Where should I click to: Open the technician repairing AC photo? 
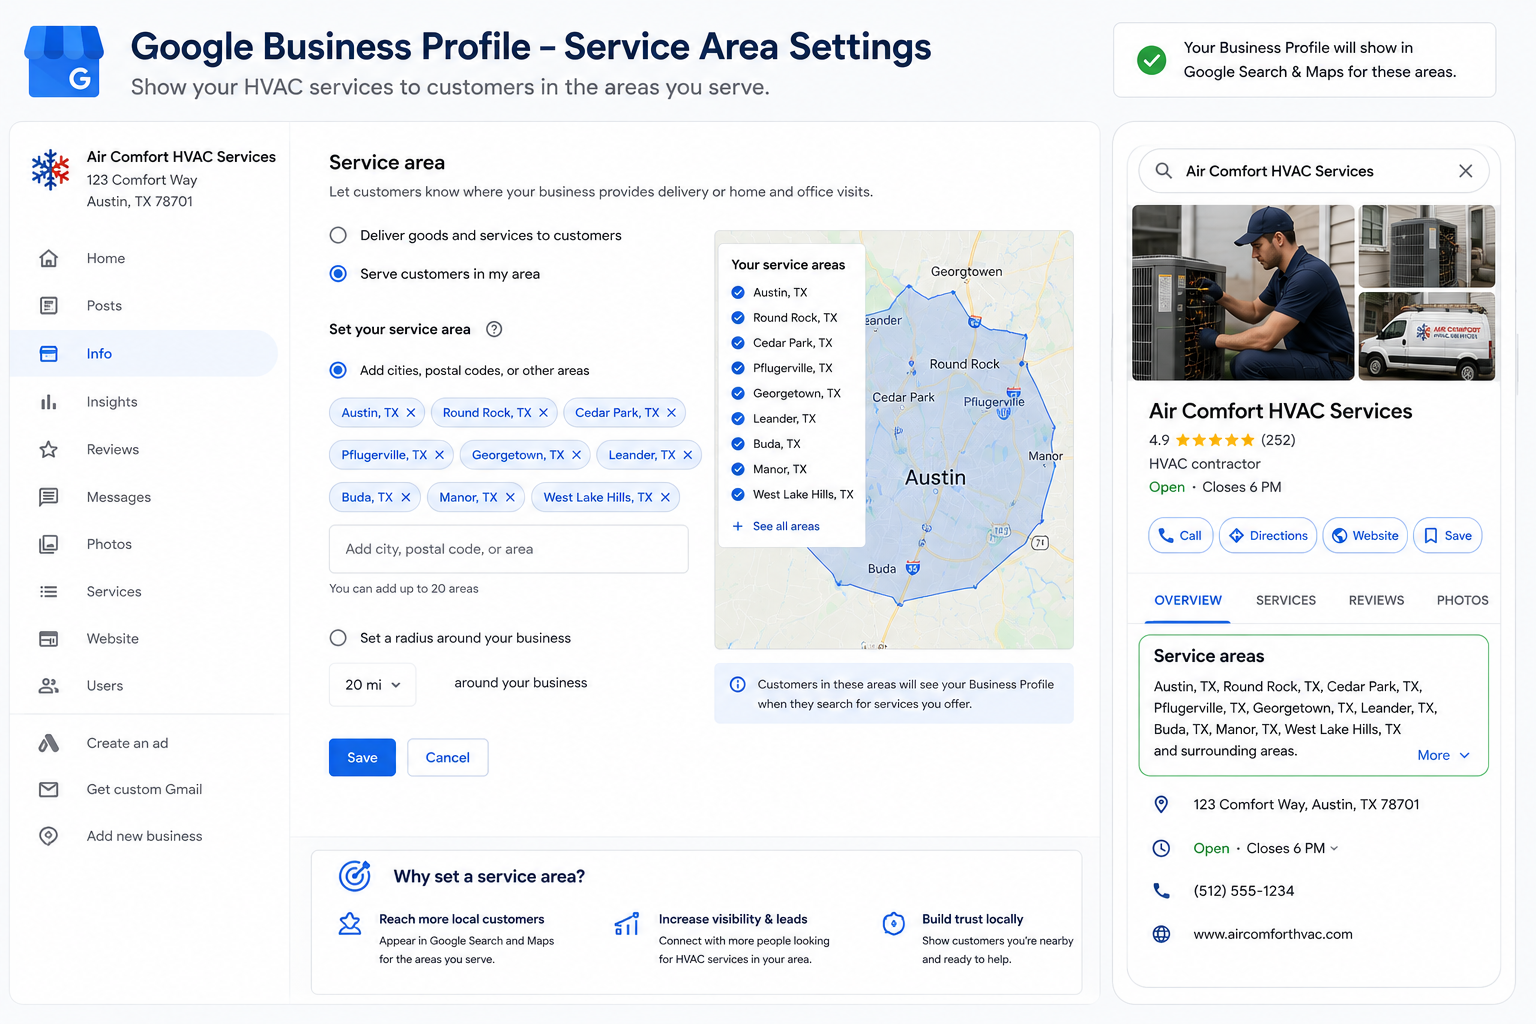pyautogui.click(x=1243, y=292)
